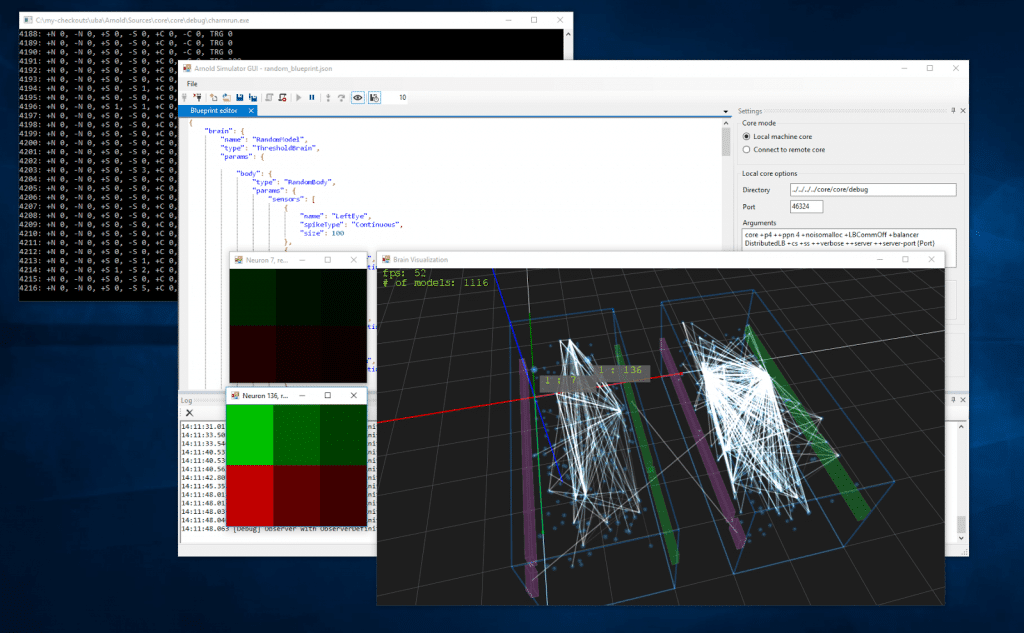Open the document list dropdown arrow
This screenshot has height=633, width=1024.
point(726,112)
